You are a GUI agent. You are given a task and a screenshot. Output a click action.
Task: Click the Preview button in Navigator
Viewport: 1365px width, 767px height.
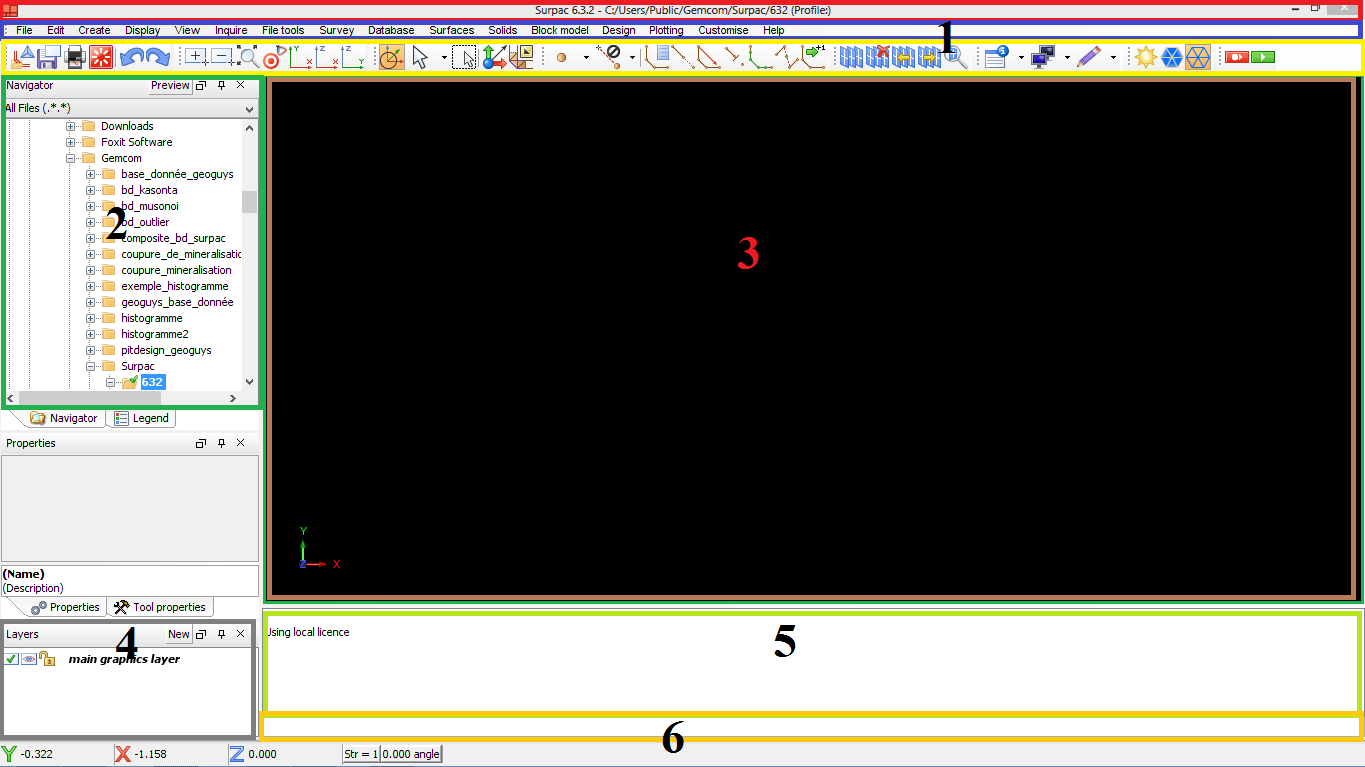click(169, 86)
